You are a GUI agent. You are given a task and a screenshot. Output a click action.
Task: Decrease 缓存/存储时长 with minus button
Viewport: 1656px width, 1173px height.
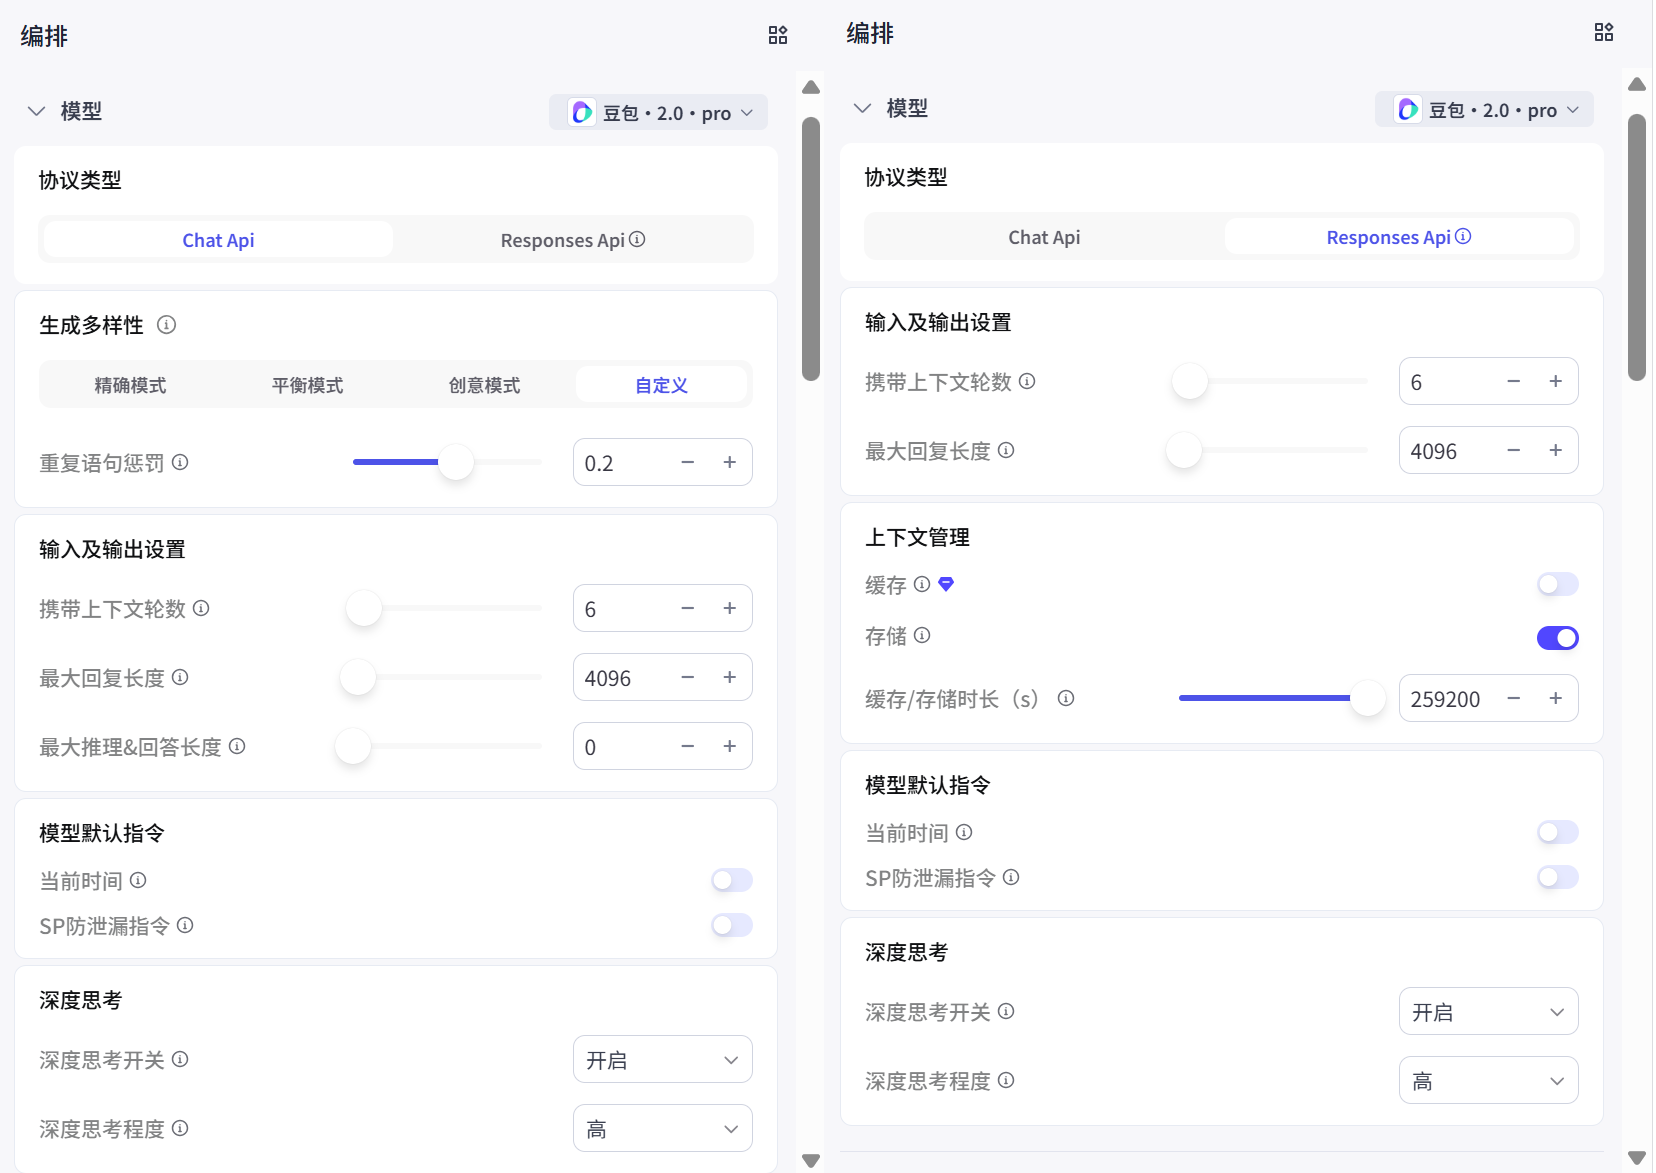tap(1514, 698)
